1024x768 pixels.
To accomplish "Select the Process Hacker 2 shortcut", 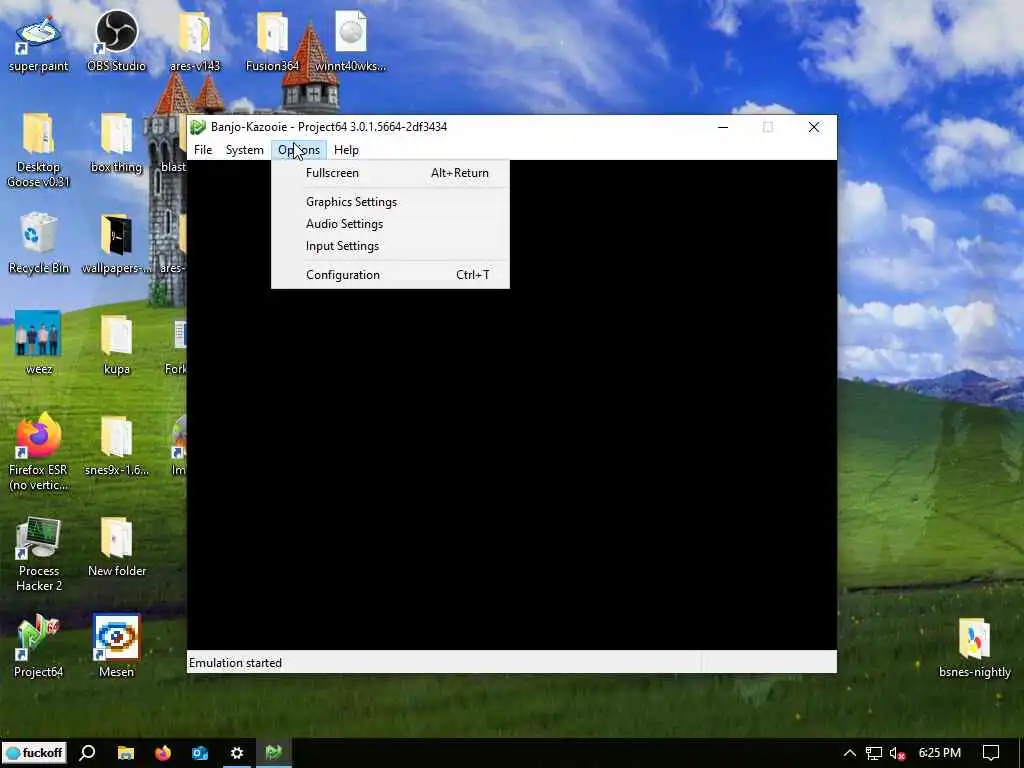I will (x=38, y=554).
